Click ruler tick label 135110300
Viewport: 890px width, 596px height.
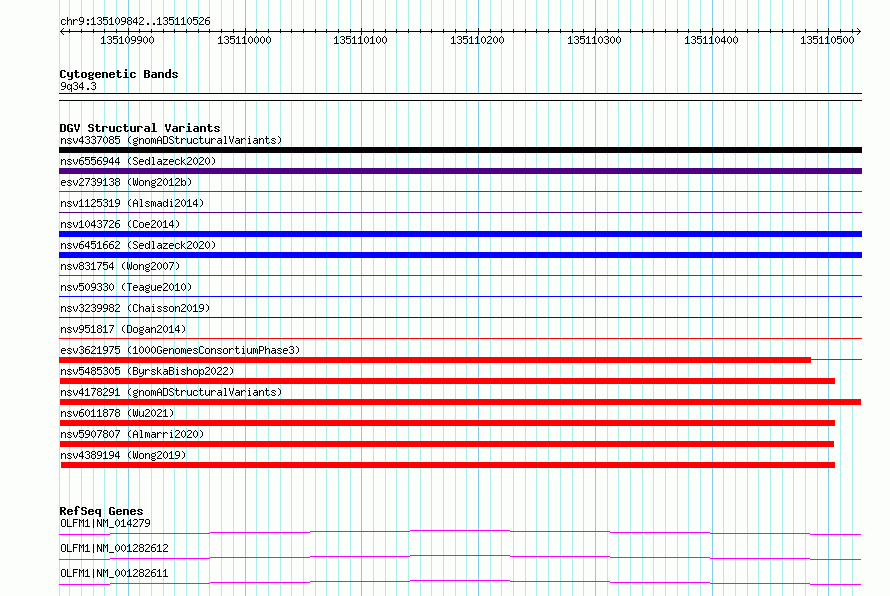coord(594,40)
